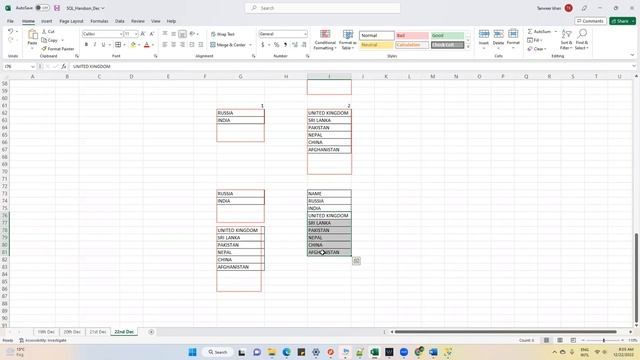This screenshot has width=640, height=360.
Task: Open Sort & Filter menu
Action: 567,40
